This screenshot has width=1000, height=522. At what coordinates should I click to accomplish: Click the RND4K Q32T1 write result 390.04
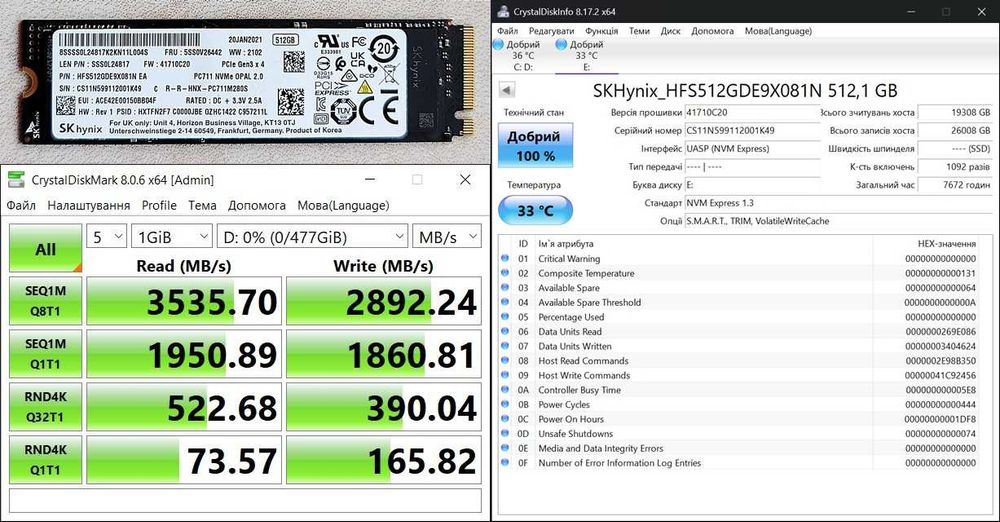383,407
